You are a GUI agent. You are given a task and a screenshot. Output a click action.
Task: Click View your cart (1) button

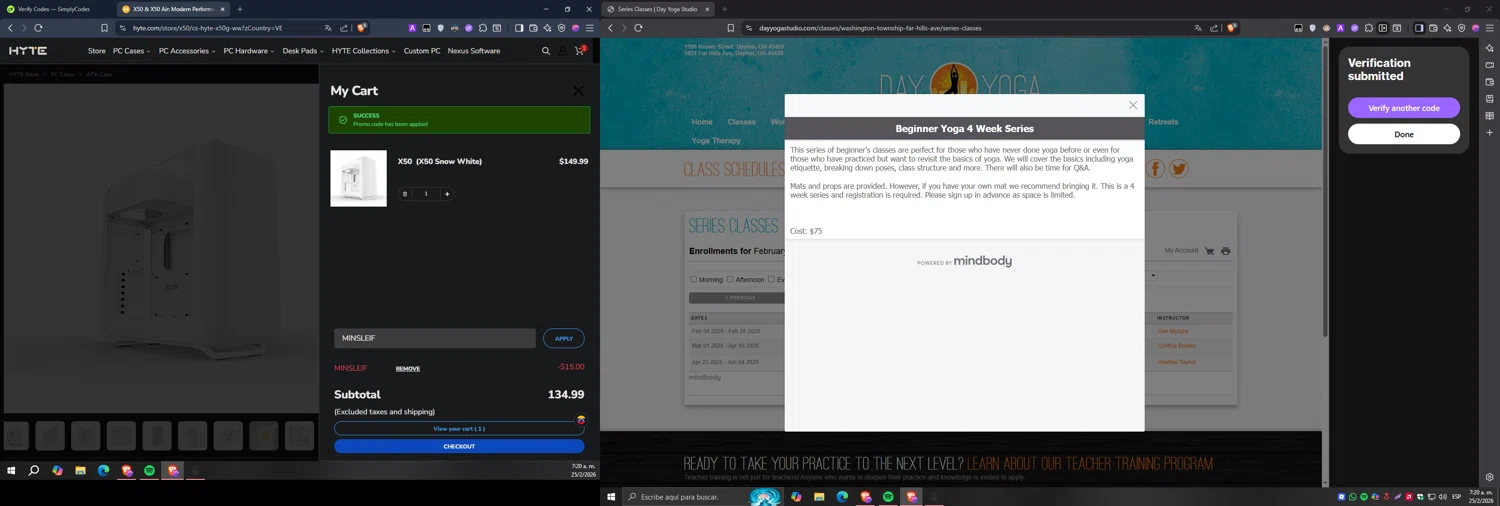[x=459, y=429]
